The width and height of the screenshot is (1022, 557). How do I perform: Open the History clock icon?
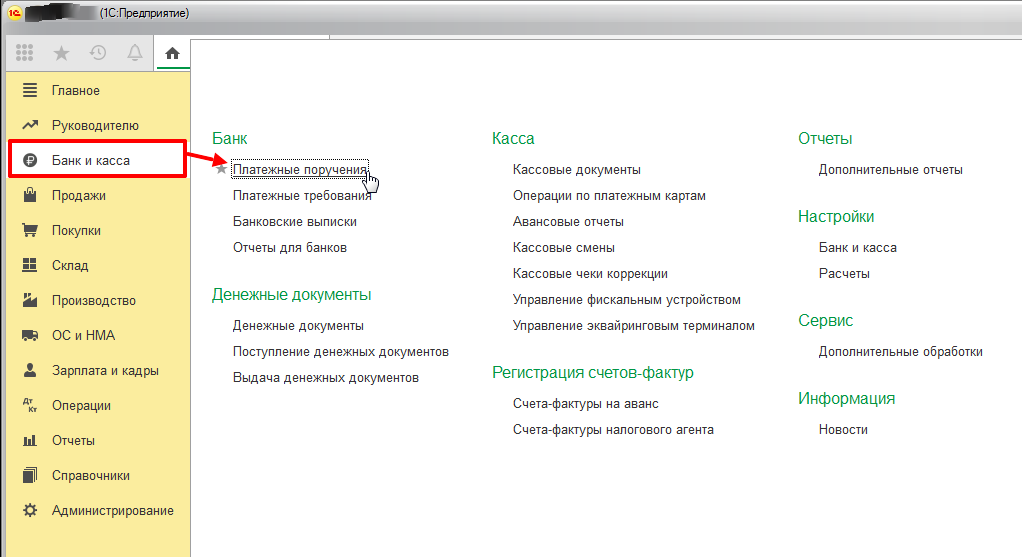click(x=98, y=53)
